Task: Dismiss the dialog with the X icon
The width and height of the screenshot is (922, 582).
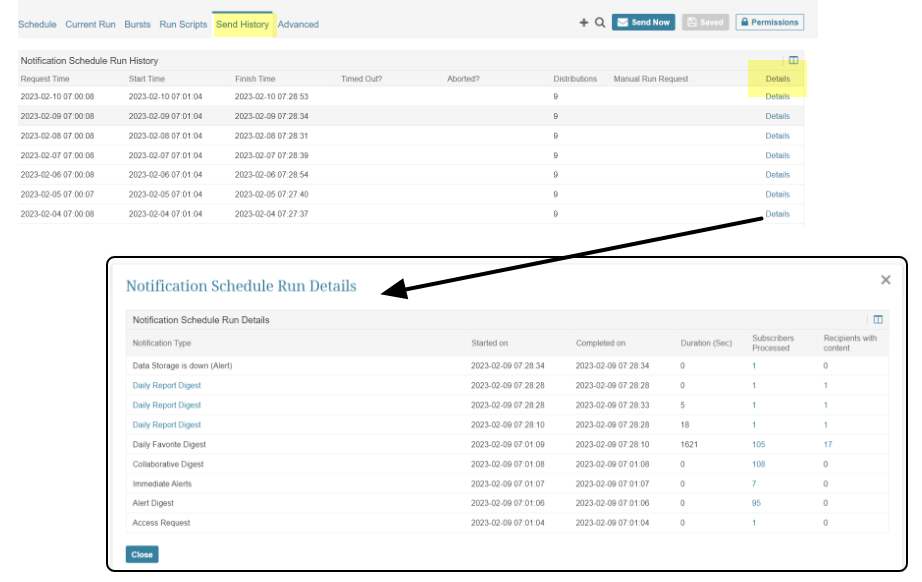Action: click(x=884, y=280)
